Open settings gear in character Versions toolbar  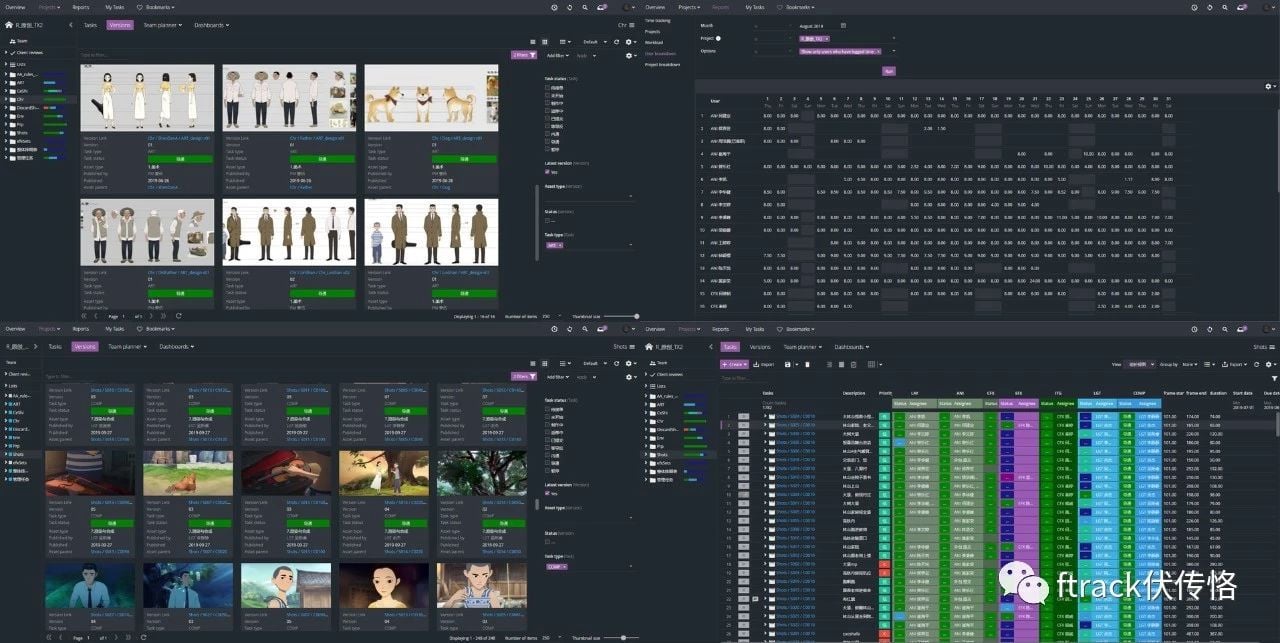point(628,41)
